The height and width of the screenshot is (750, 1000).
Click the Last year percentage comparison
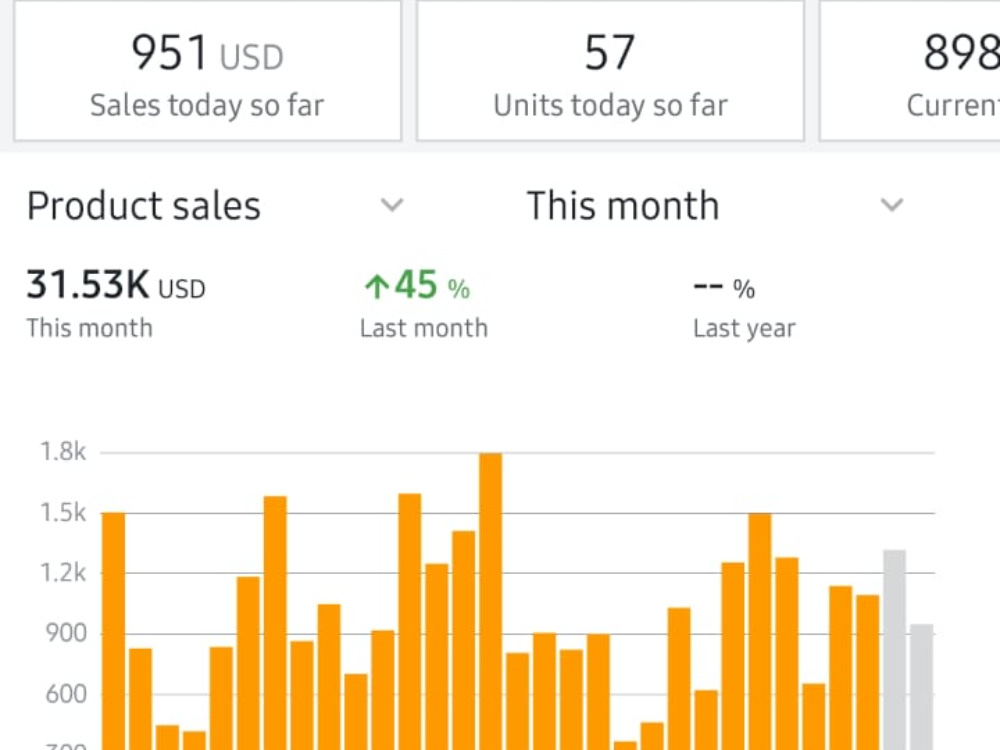tap(724, 289)
